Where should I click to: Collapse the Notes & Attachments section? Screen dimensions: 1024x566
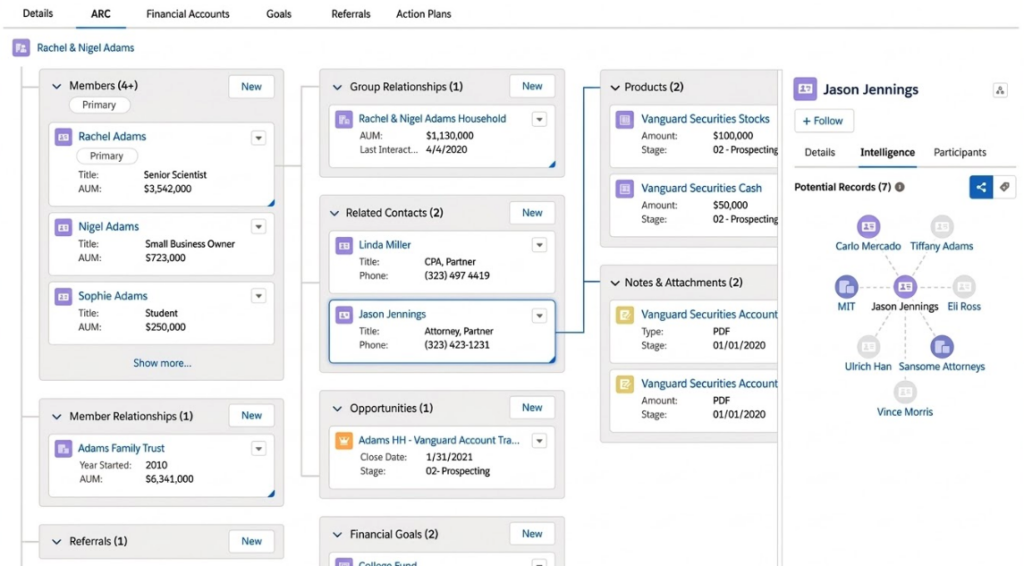(x=612, y=283)
